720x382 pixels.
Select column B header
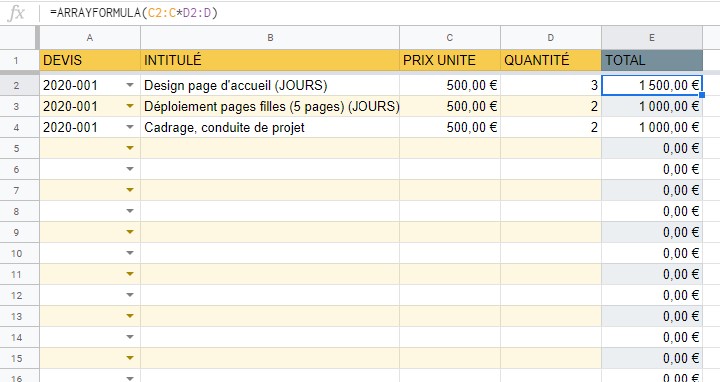click(x=270, y=38)
